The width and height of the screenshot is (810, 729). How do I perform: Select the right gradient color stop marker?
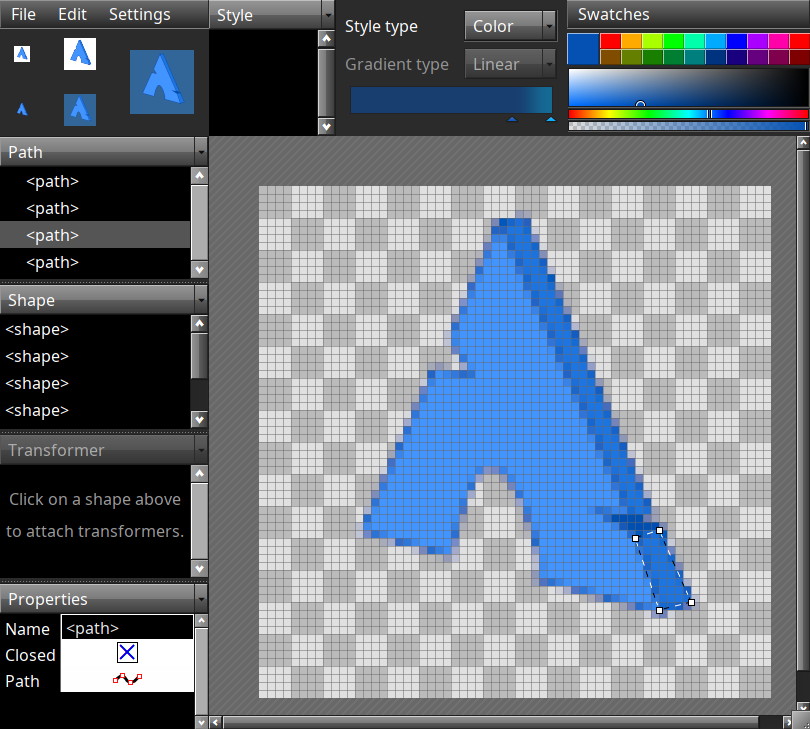tap(551, 119)
